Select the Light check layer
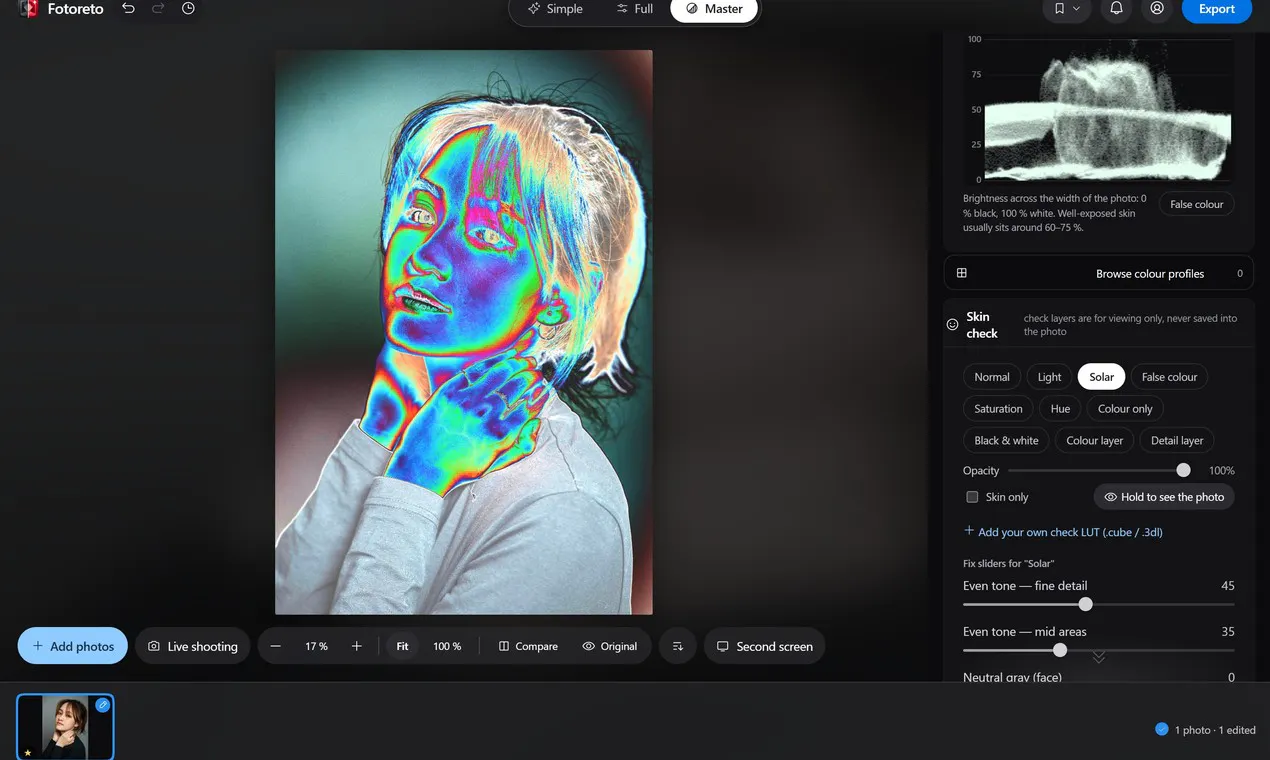The width and height of the screenshot is (1270, 760). click(1049, 377)
